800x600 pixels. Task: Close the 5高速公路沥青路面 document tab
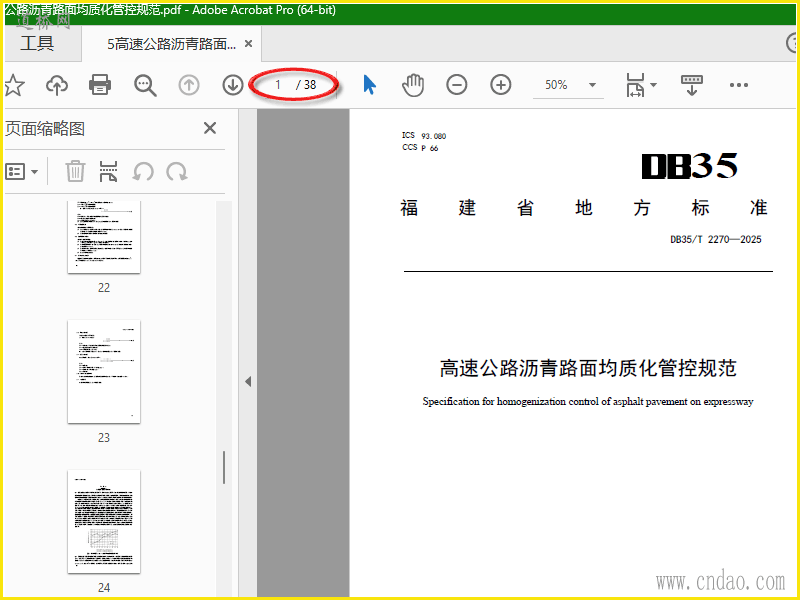pos(248,44)
